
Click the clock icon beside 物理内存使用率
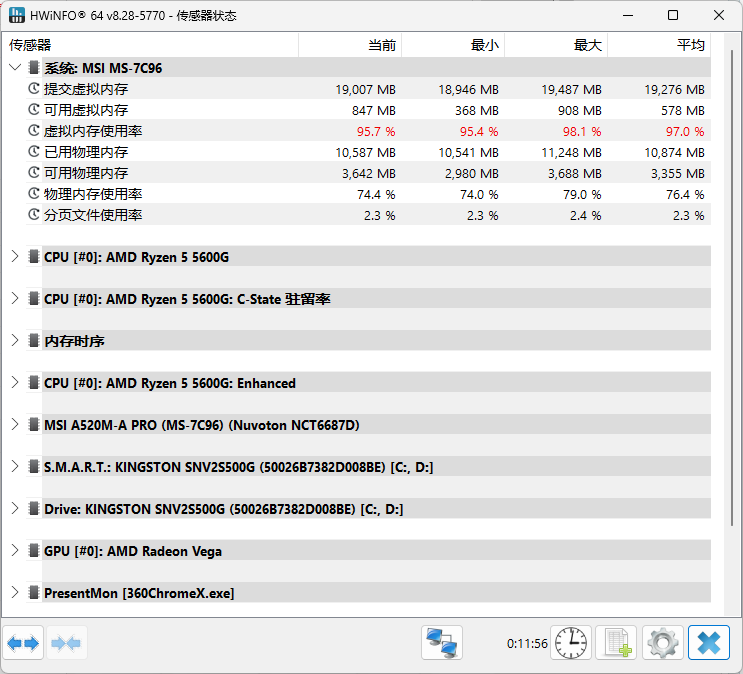click(34, 193)
